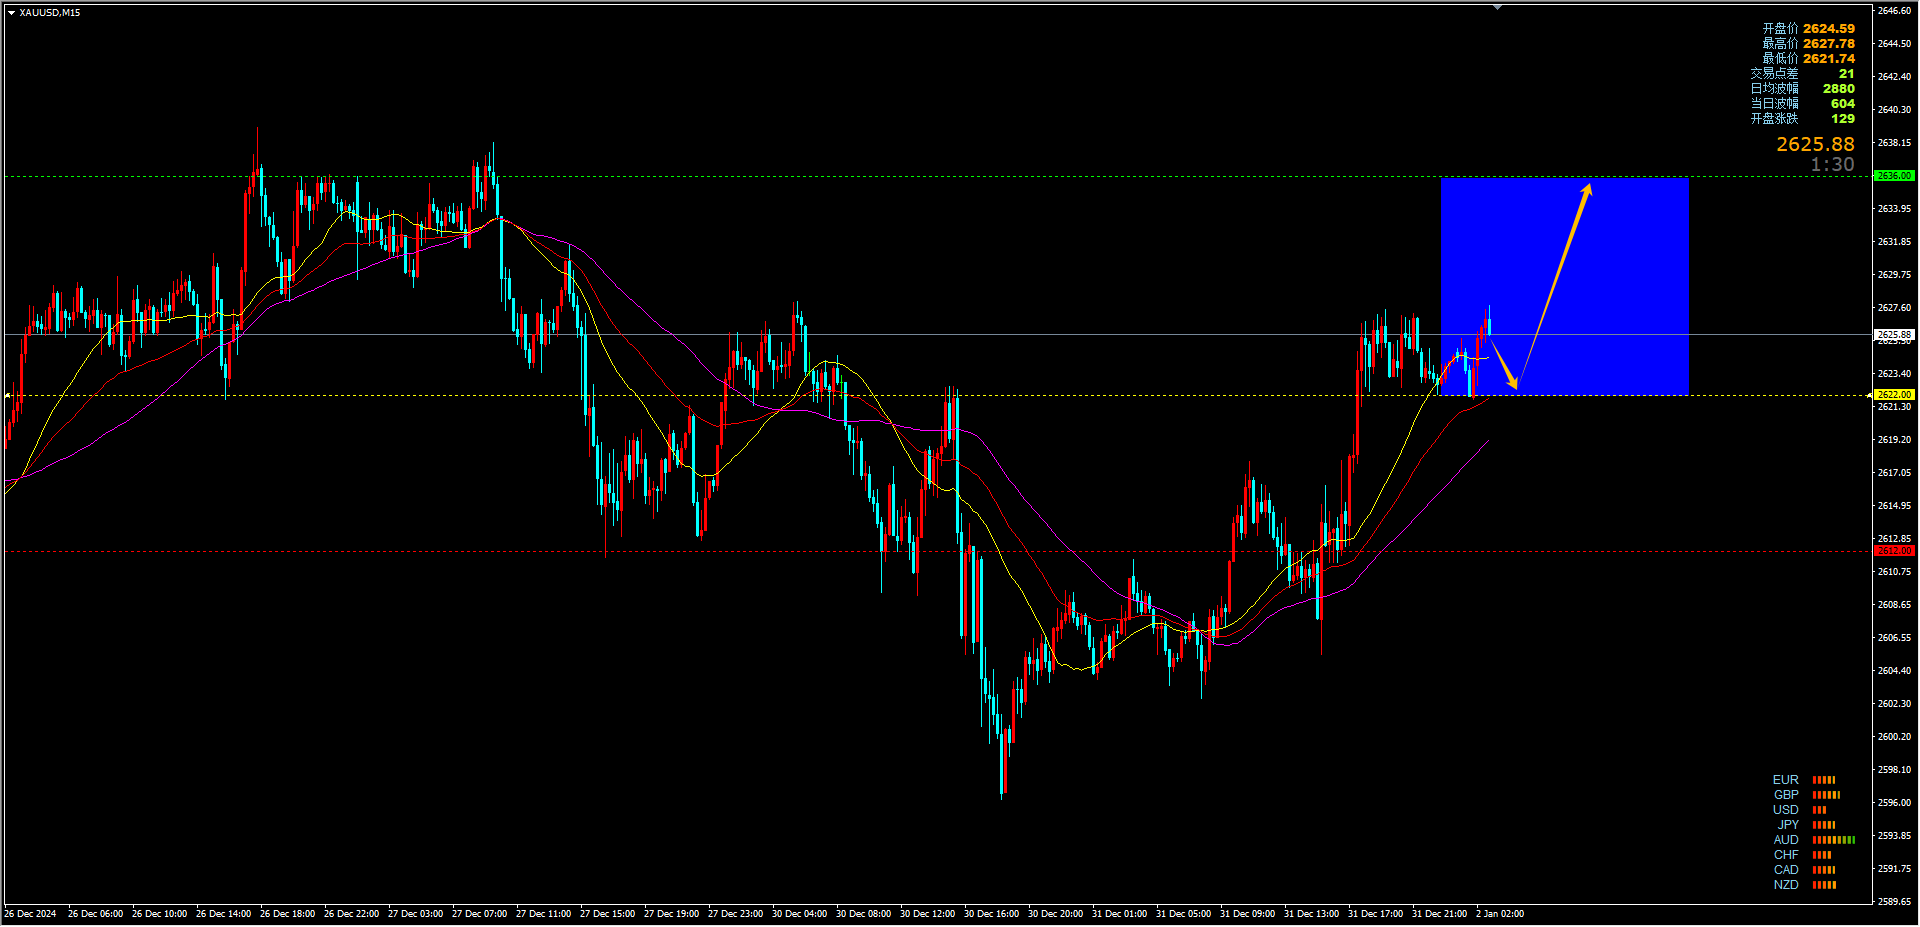Click the 31 Dec 21:00 time axis label
The image size is (1920, 927).
(x=1439, y=914)
